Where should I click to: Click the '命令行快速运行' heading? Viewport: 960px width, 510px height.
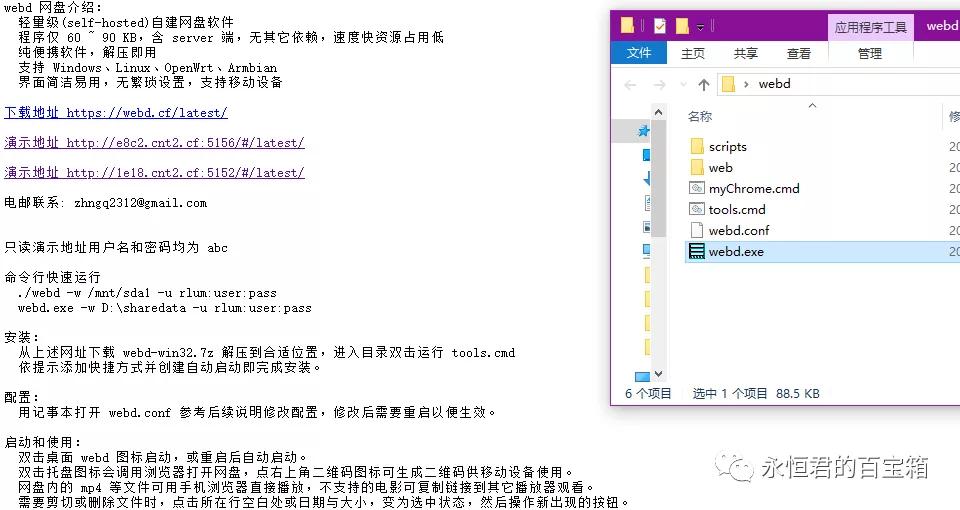[x=52, y=277]
